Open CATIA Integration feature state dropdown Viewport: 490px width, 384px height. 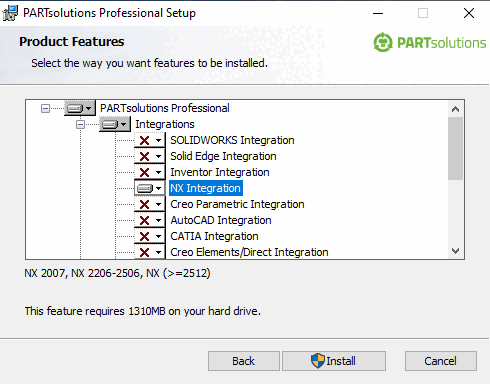tap(150, 236)
